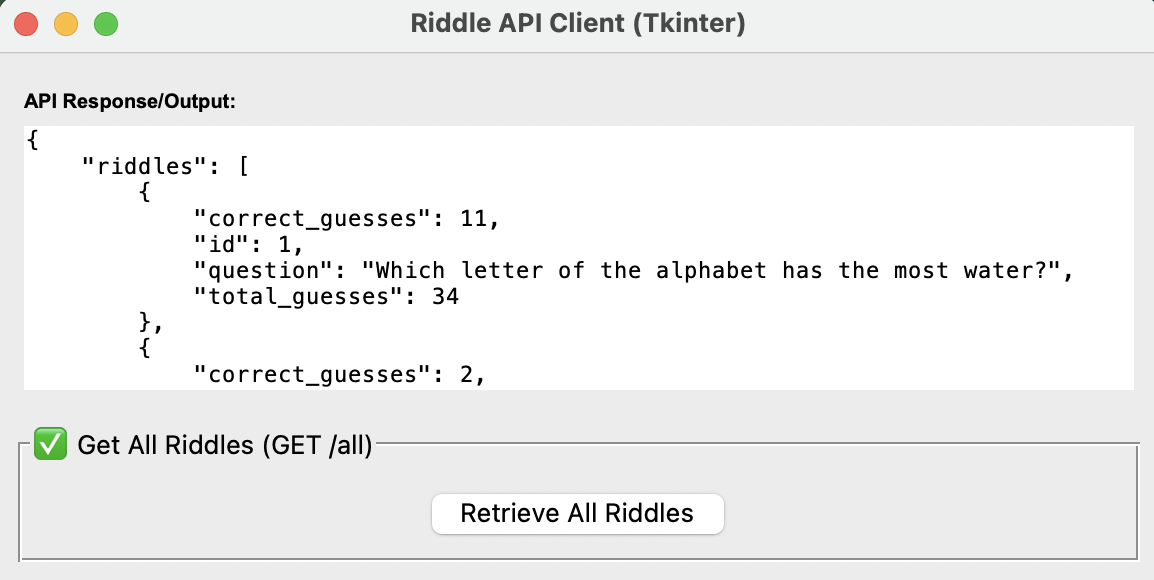Viewport: 1154px width, 580px height.
Task: Close the Riddle API Client window
Action: [x=27, y=23]
